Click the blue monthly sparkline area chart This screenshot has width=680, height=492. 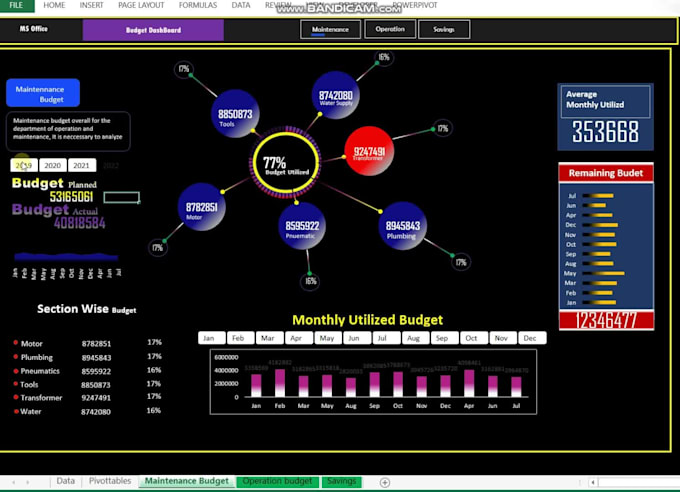point(66,256)
